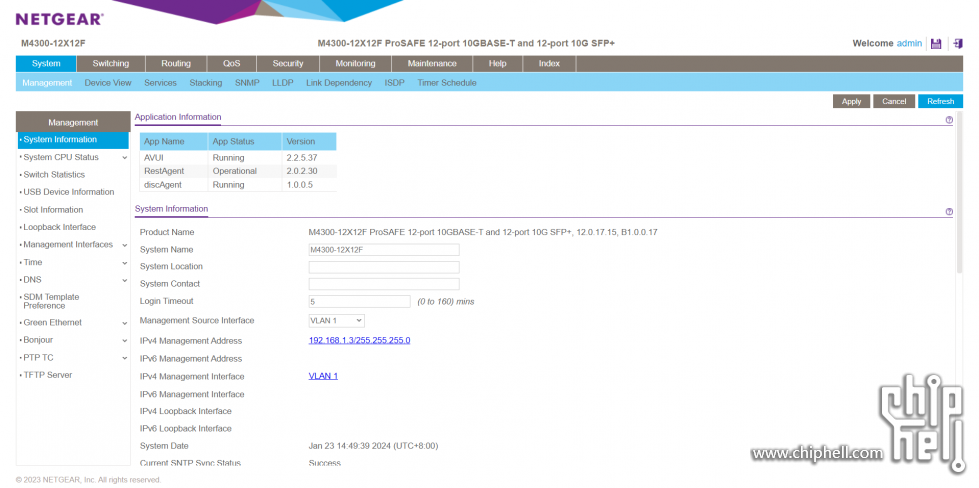
Task: Open SDM Template Preference page
Action: pos(51,301)
